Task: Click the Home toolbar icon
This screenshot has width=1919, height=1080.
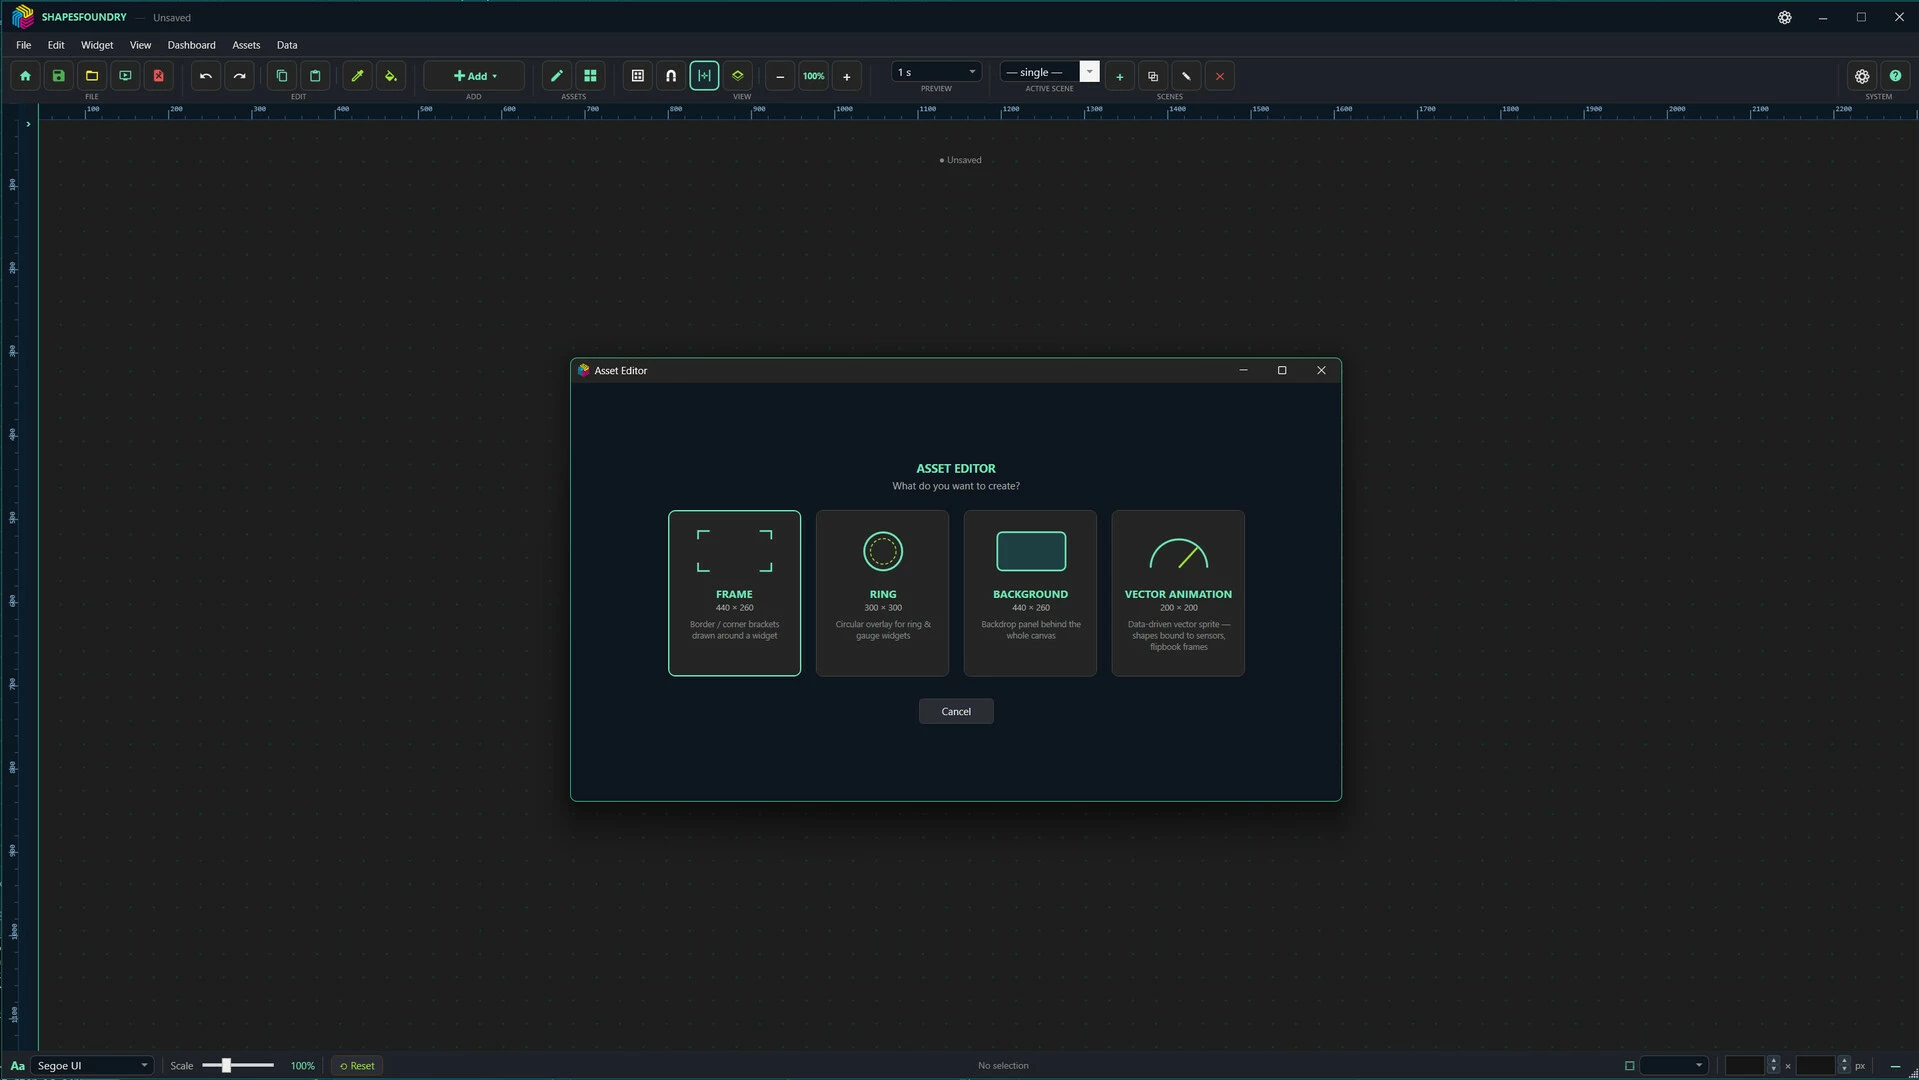Action: click(x=25, y=76)
